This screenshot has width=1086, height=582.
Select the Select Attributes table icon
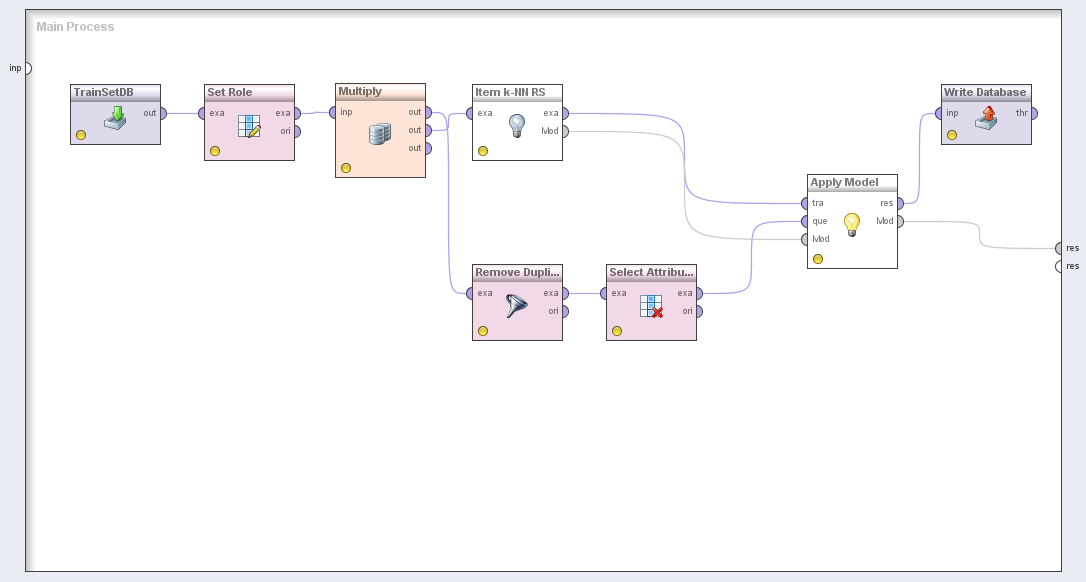(651, 306)
